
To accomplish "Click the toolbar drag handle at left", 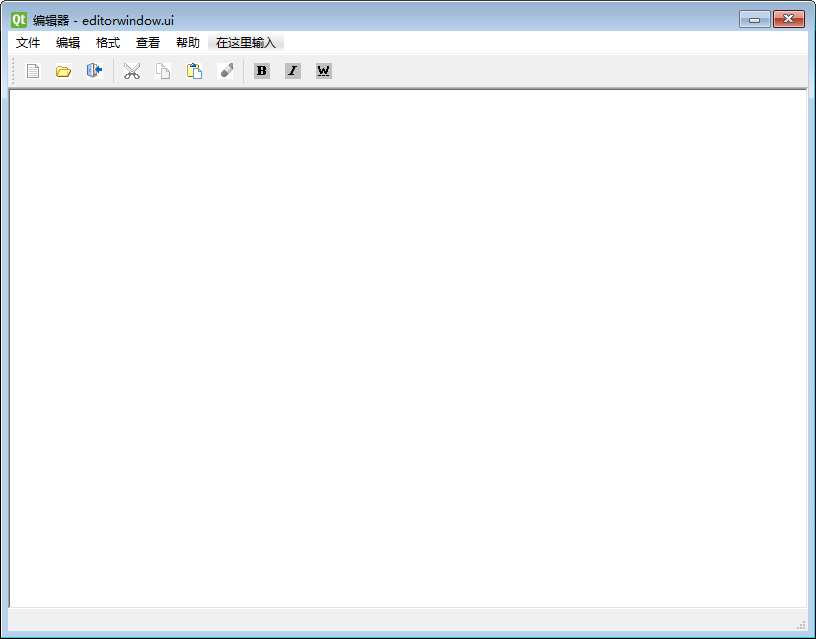I will click(x=13, y=71).
